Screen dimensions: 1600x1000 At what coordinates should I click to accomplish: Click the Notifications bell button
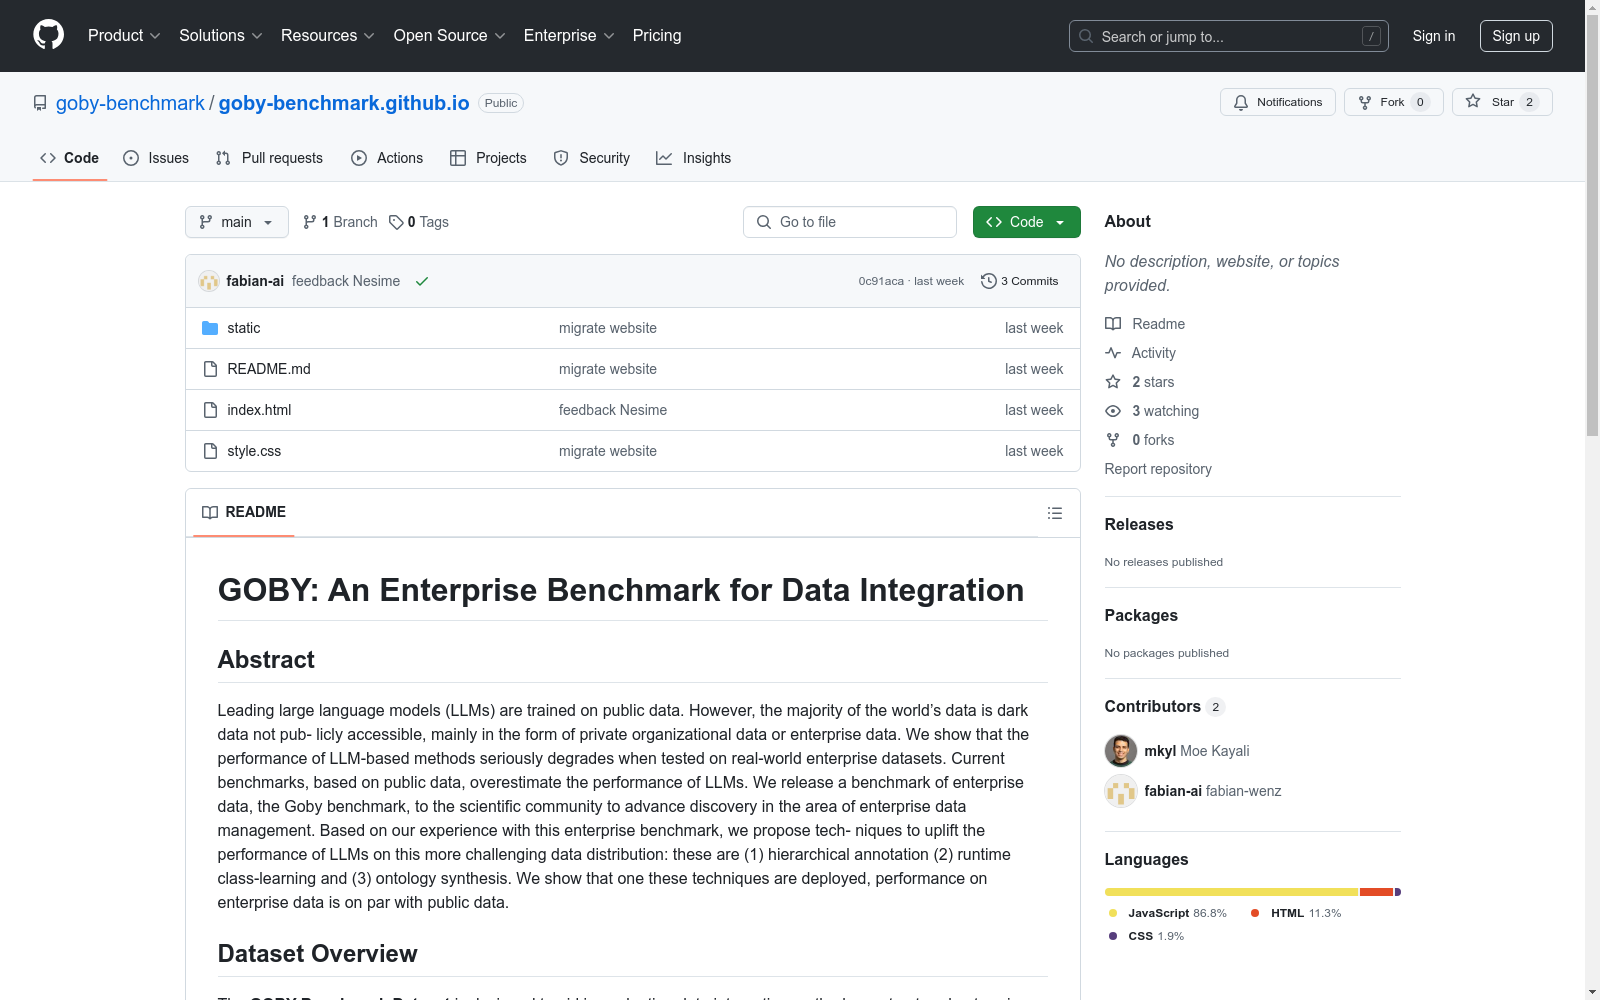(1277, 102)
